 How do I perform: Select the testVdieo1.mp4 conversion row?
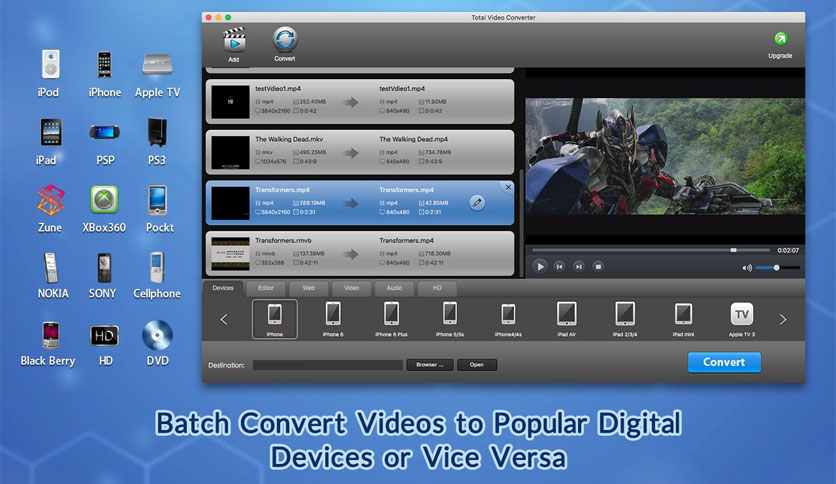click(360, 102)
